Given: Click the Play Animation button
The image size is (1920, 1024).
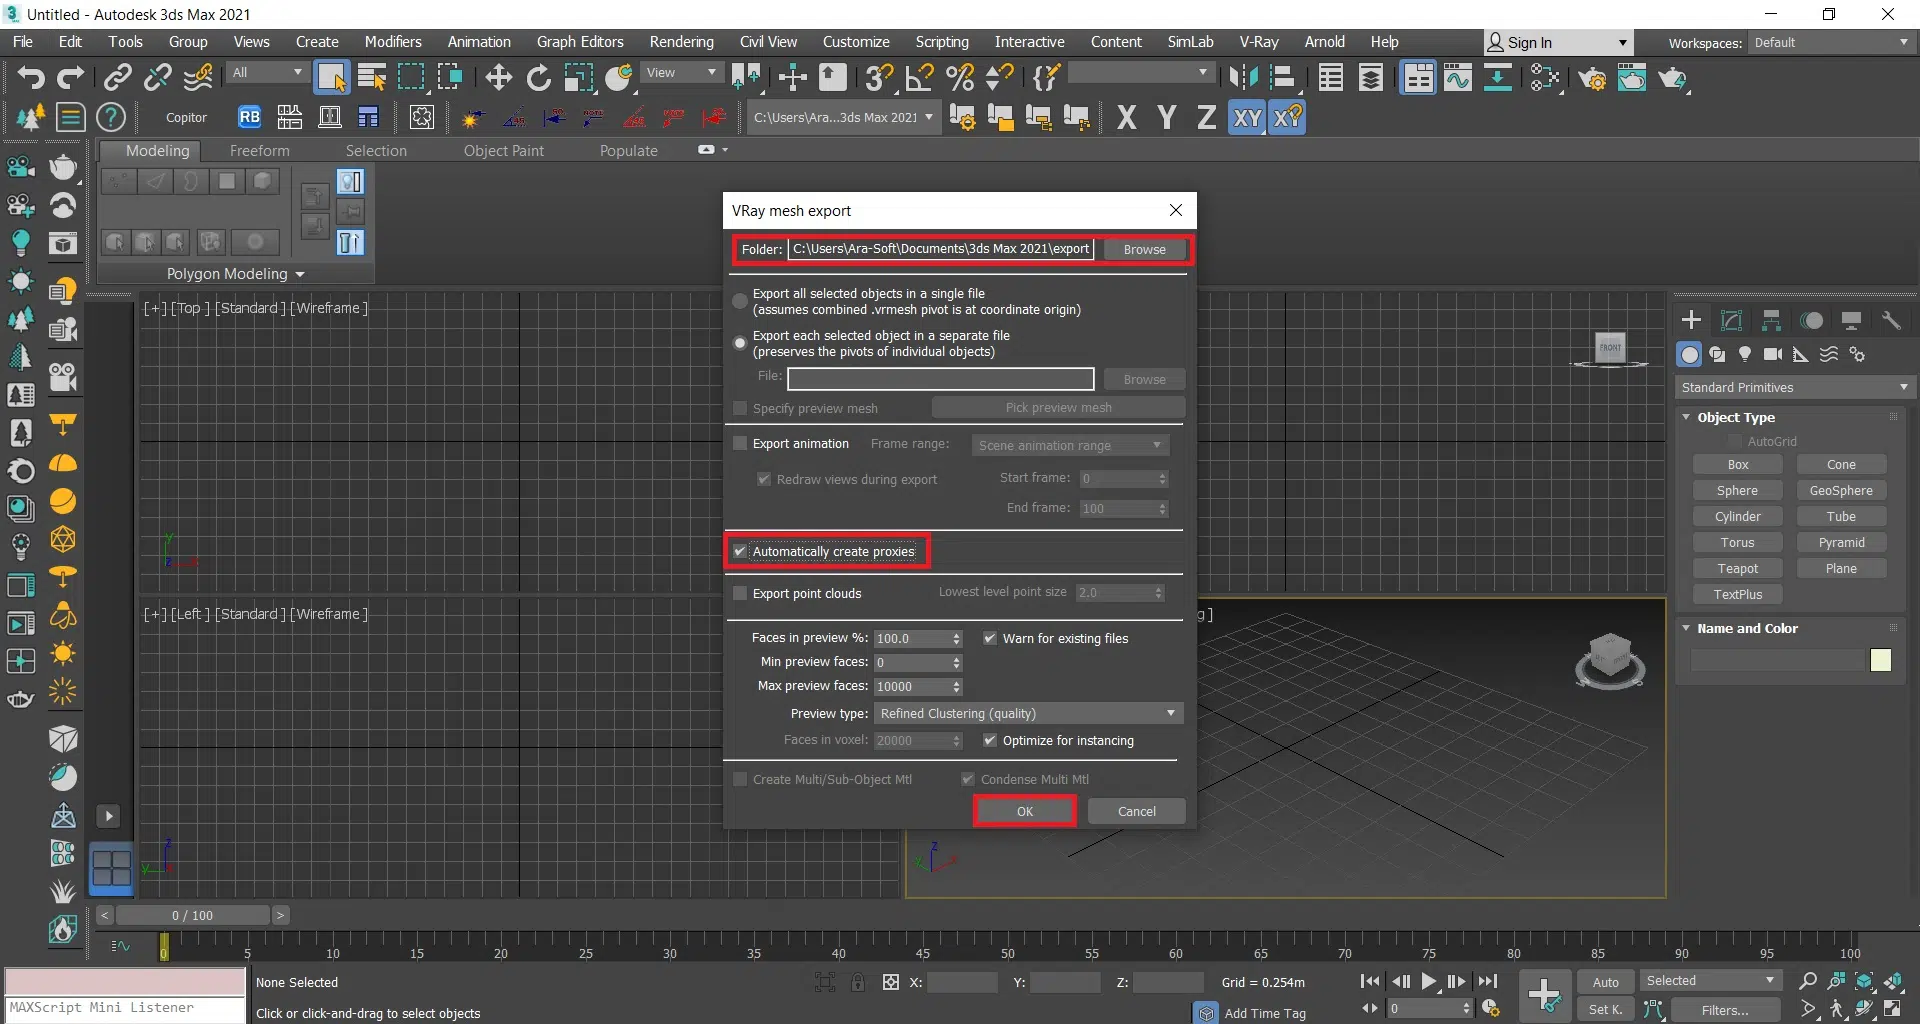Looking at the screenshot, I should [x=1429, y=982].
